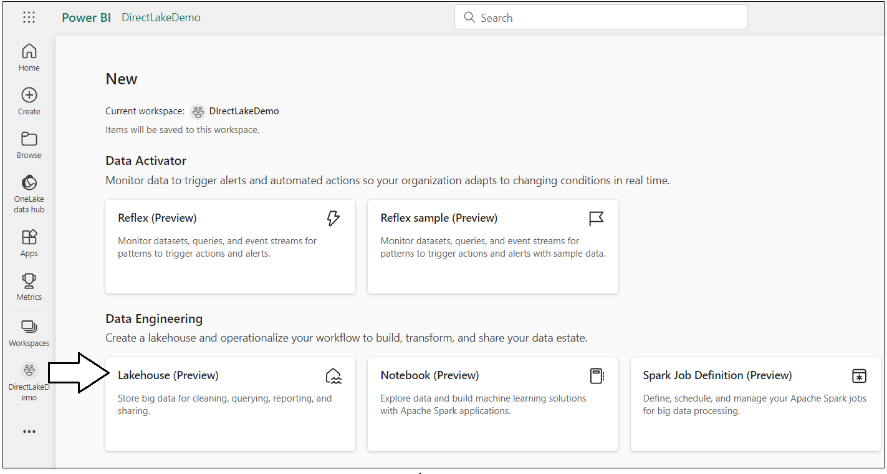The width and height of the screenshot is (887, 474).
Task: Click the Spark Job Definition icon
Action: pyautogui.click(x=859, y=376)
